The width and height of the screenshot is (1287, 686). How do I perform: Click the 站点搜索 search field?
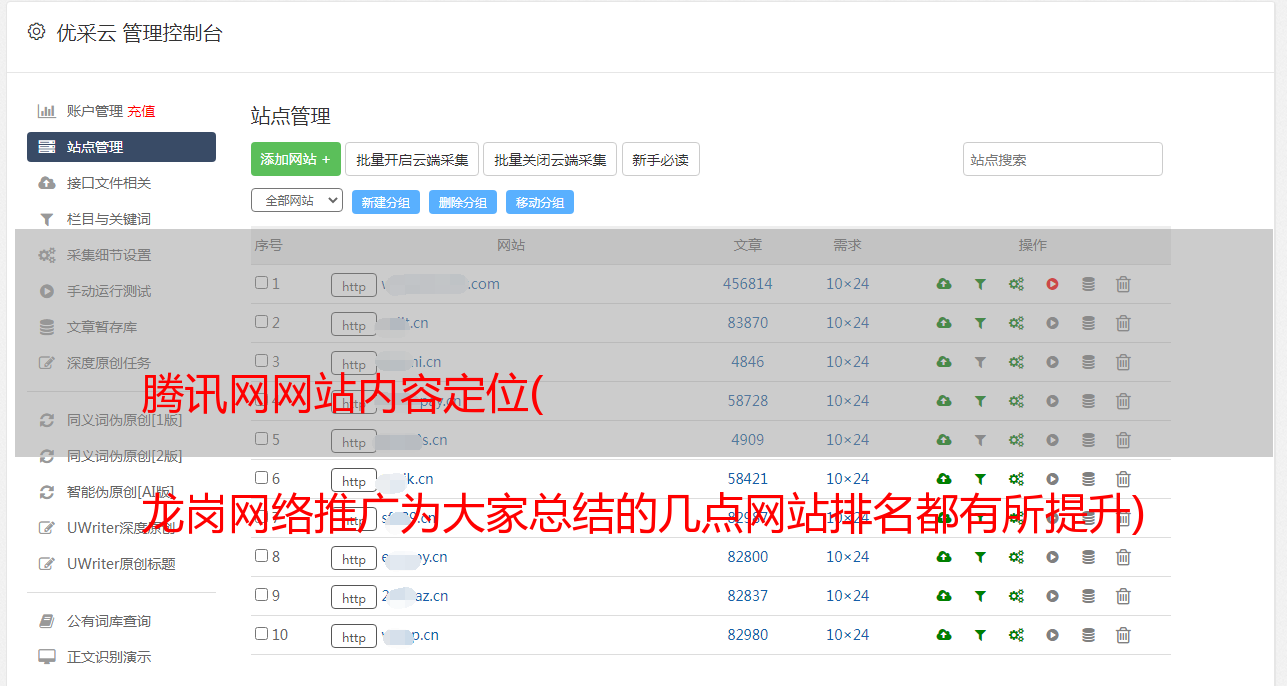tap(1063, 159)
